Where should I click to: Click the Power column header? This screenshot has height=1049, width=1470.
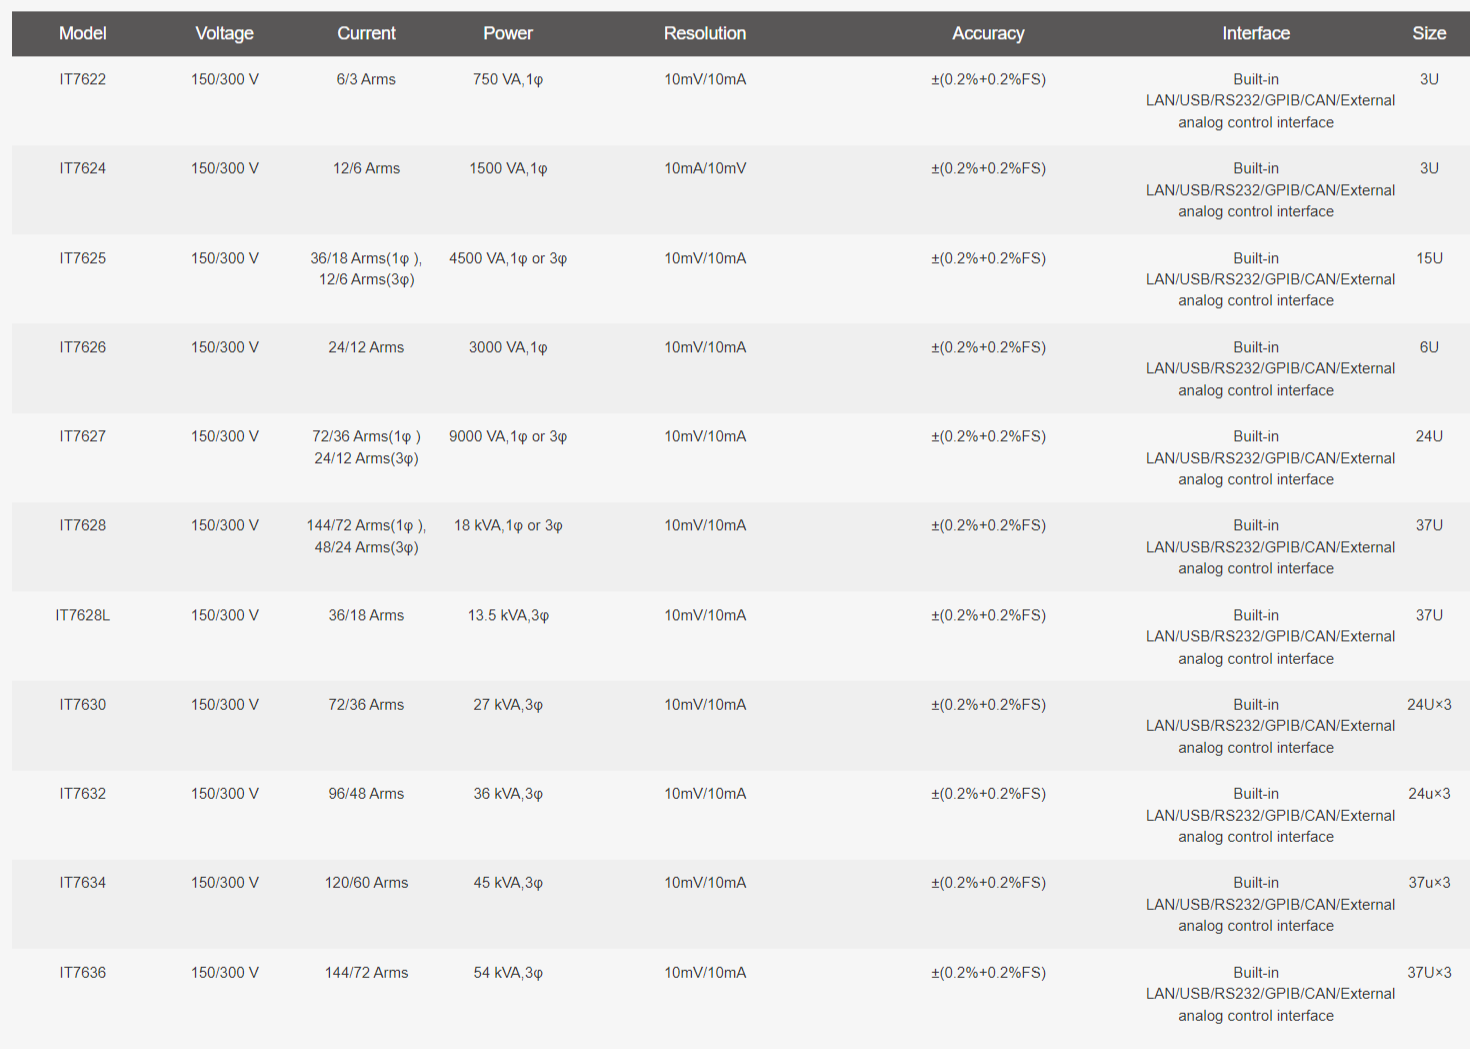508,33
